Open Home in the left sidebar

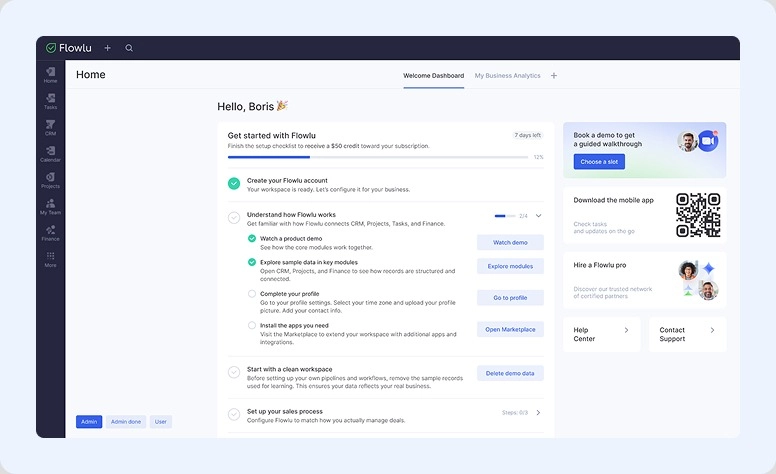pyautogui.click(x=50, y=75)
